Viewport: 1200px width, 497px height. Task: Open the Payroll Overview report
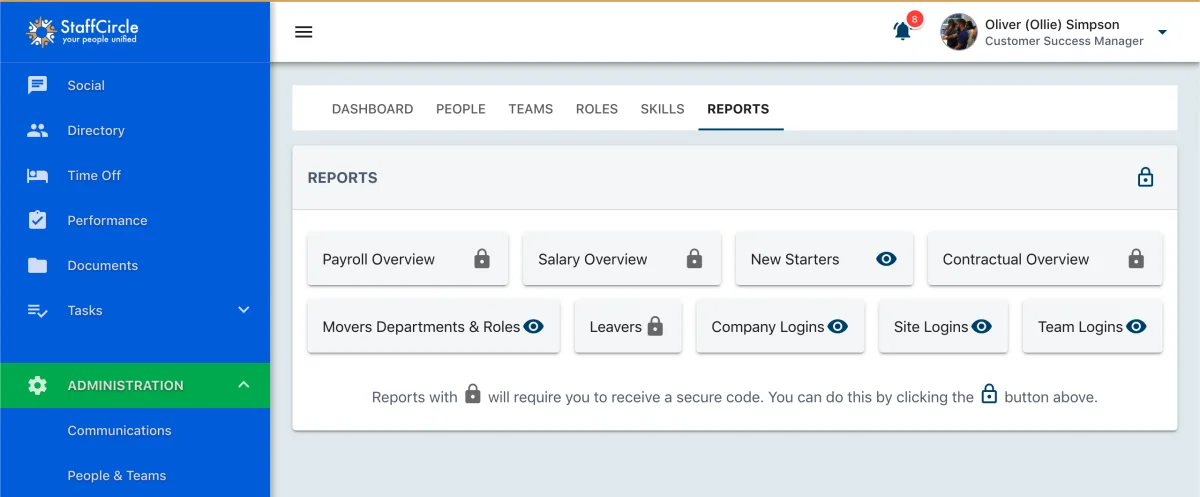(408, 259)
